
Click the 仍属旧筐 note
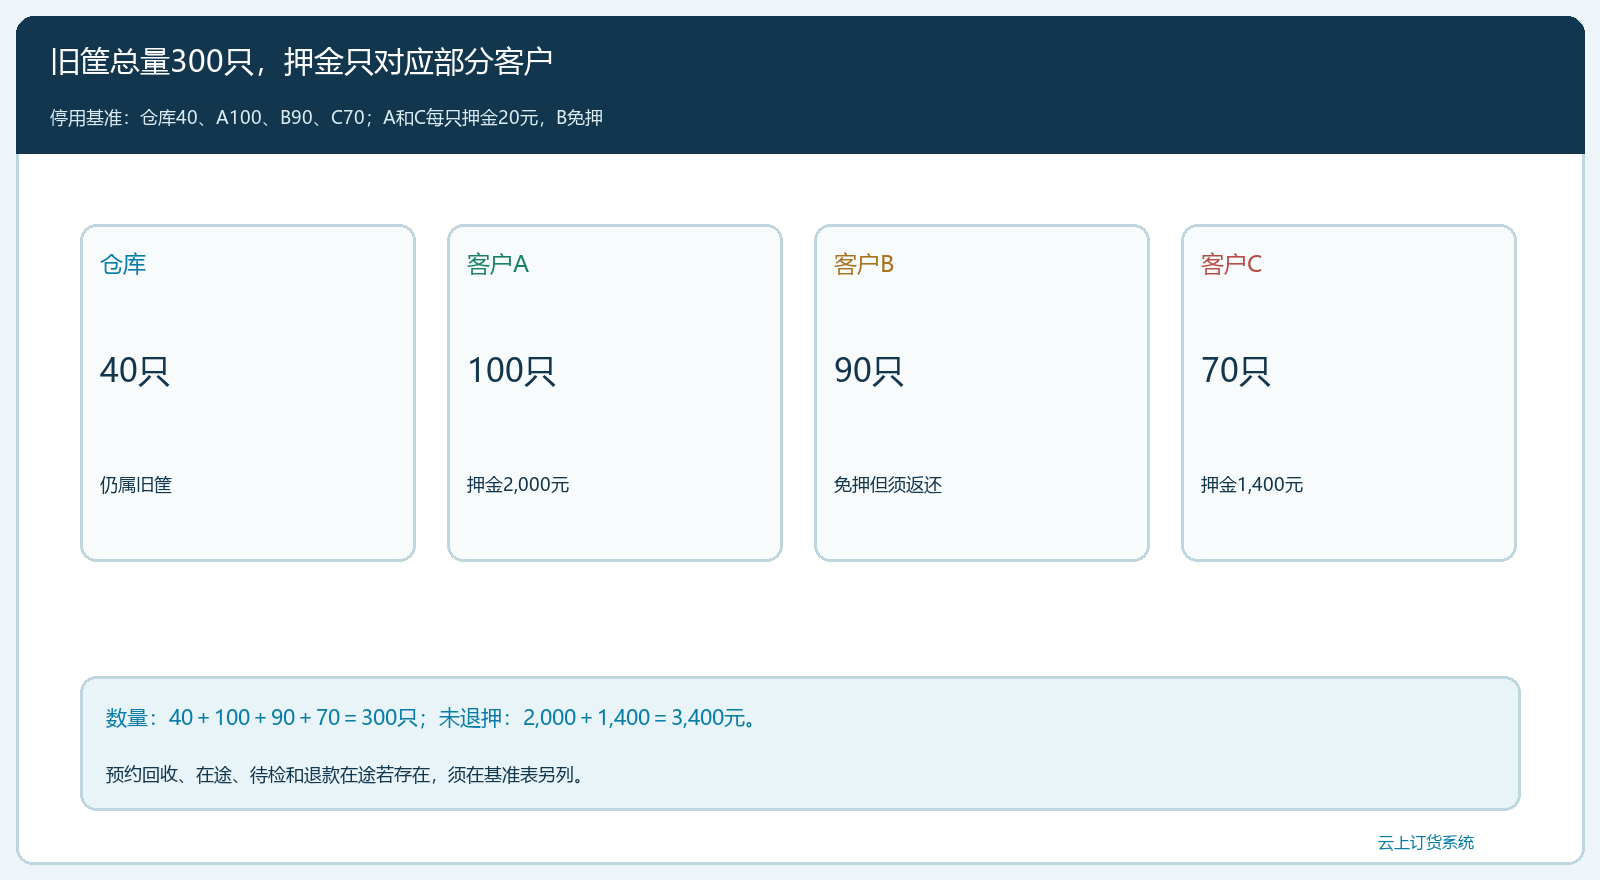(136, 485)
